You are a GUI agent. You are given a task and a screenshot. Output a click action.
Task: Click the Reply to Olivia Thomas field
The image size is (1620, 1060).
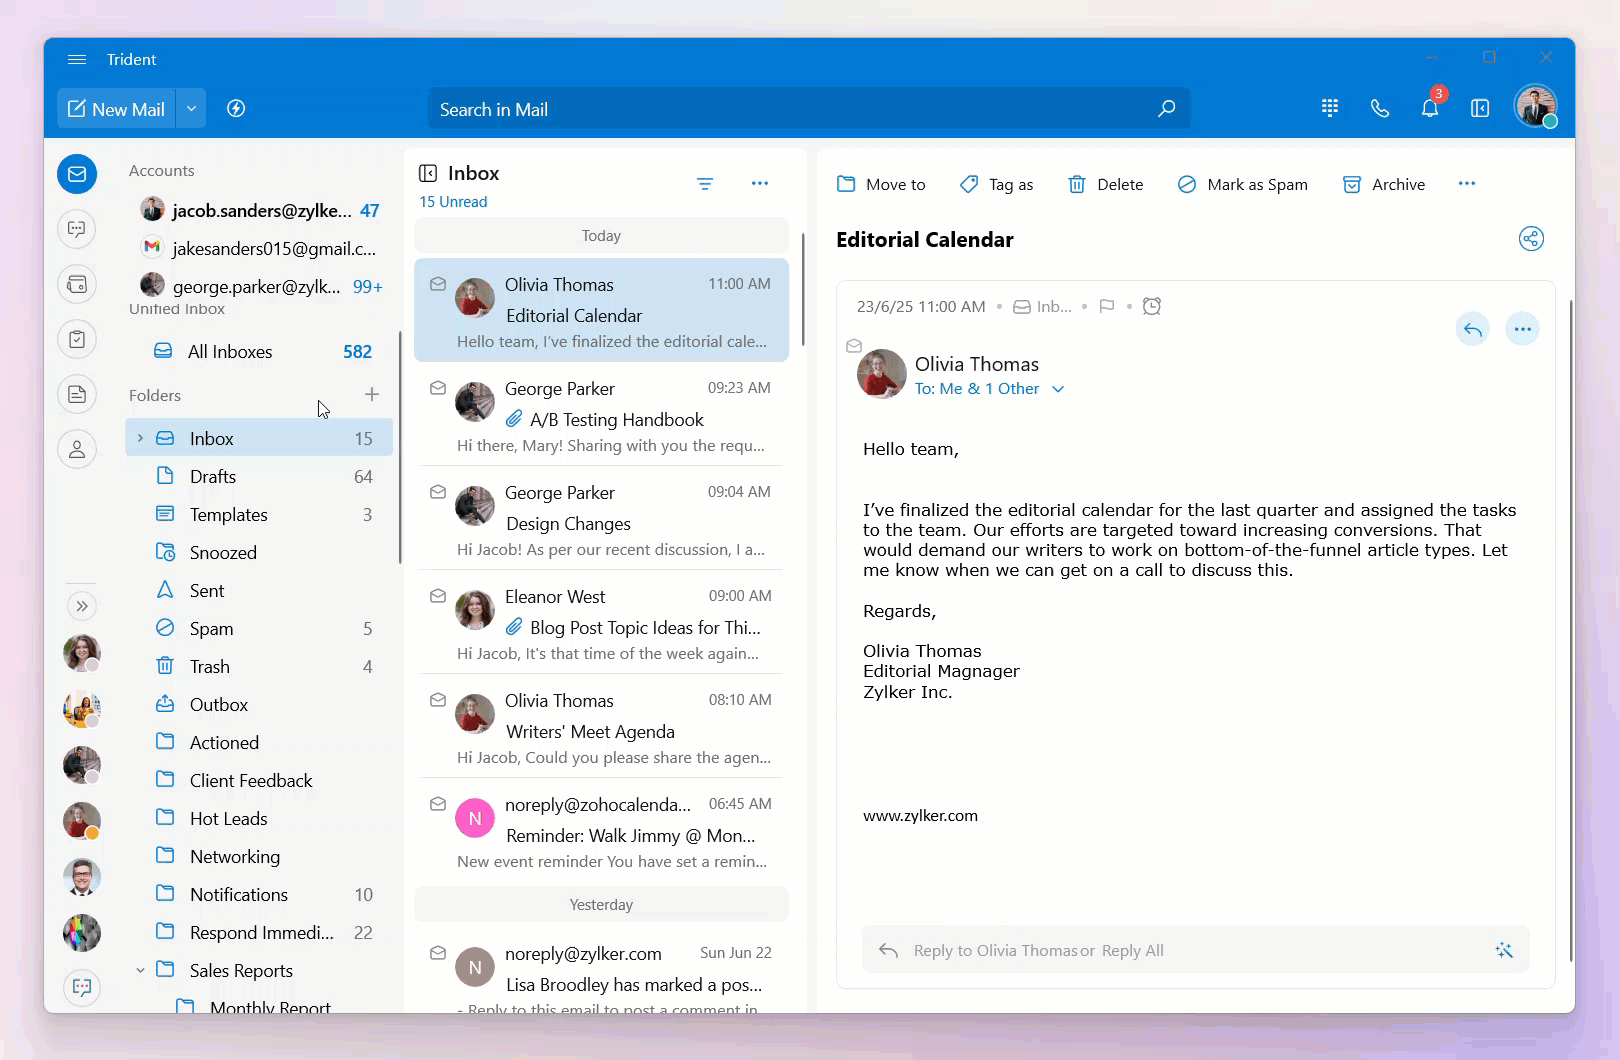point(1196,950)
